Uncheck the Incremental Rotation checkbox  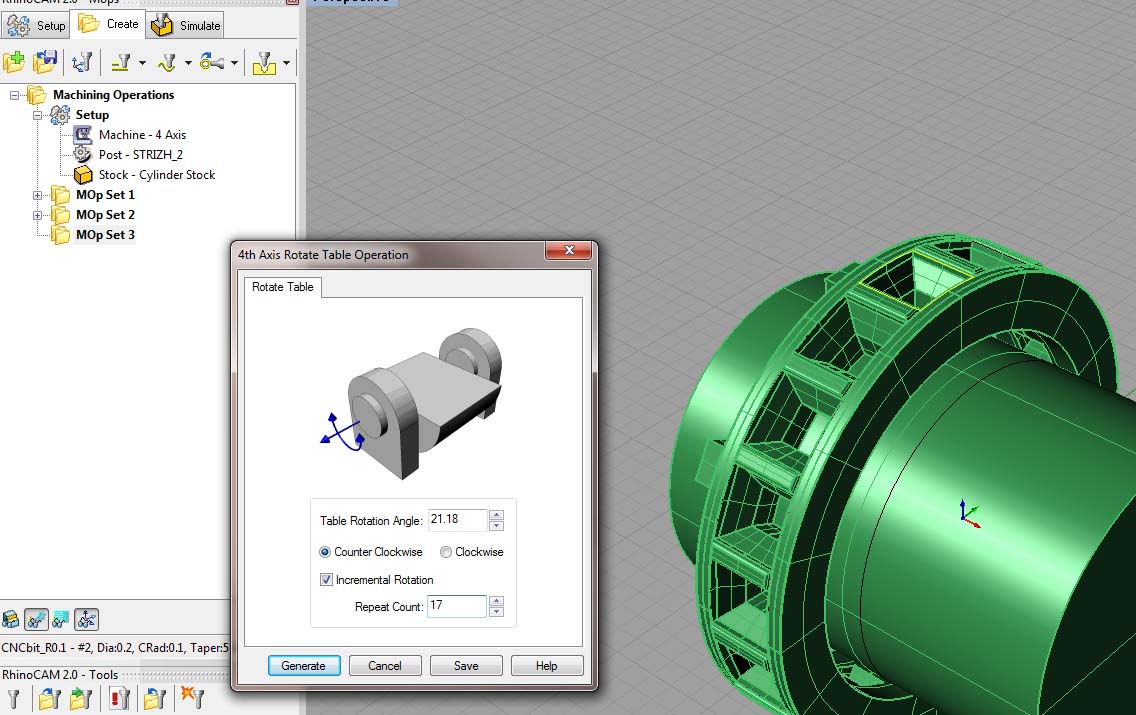pyautogui.click(x=326, y=580)
